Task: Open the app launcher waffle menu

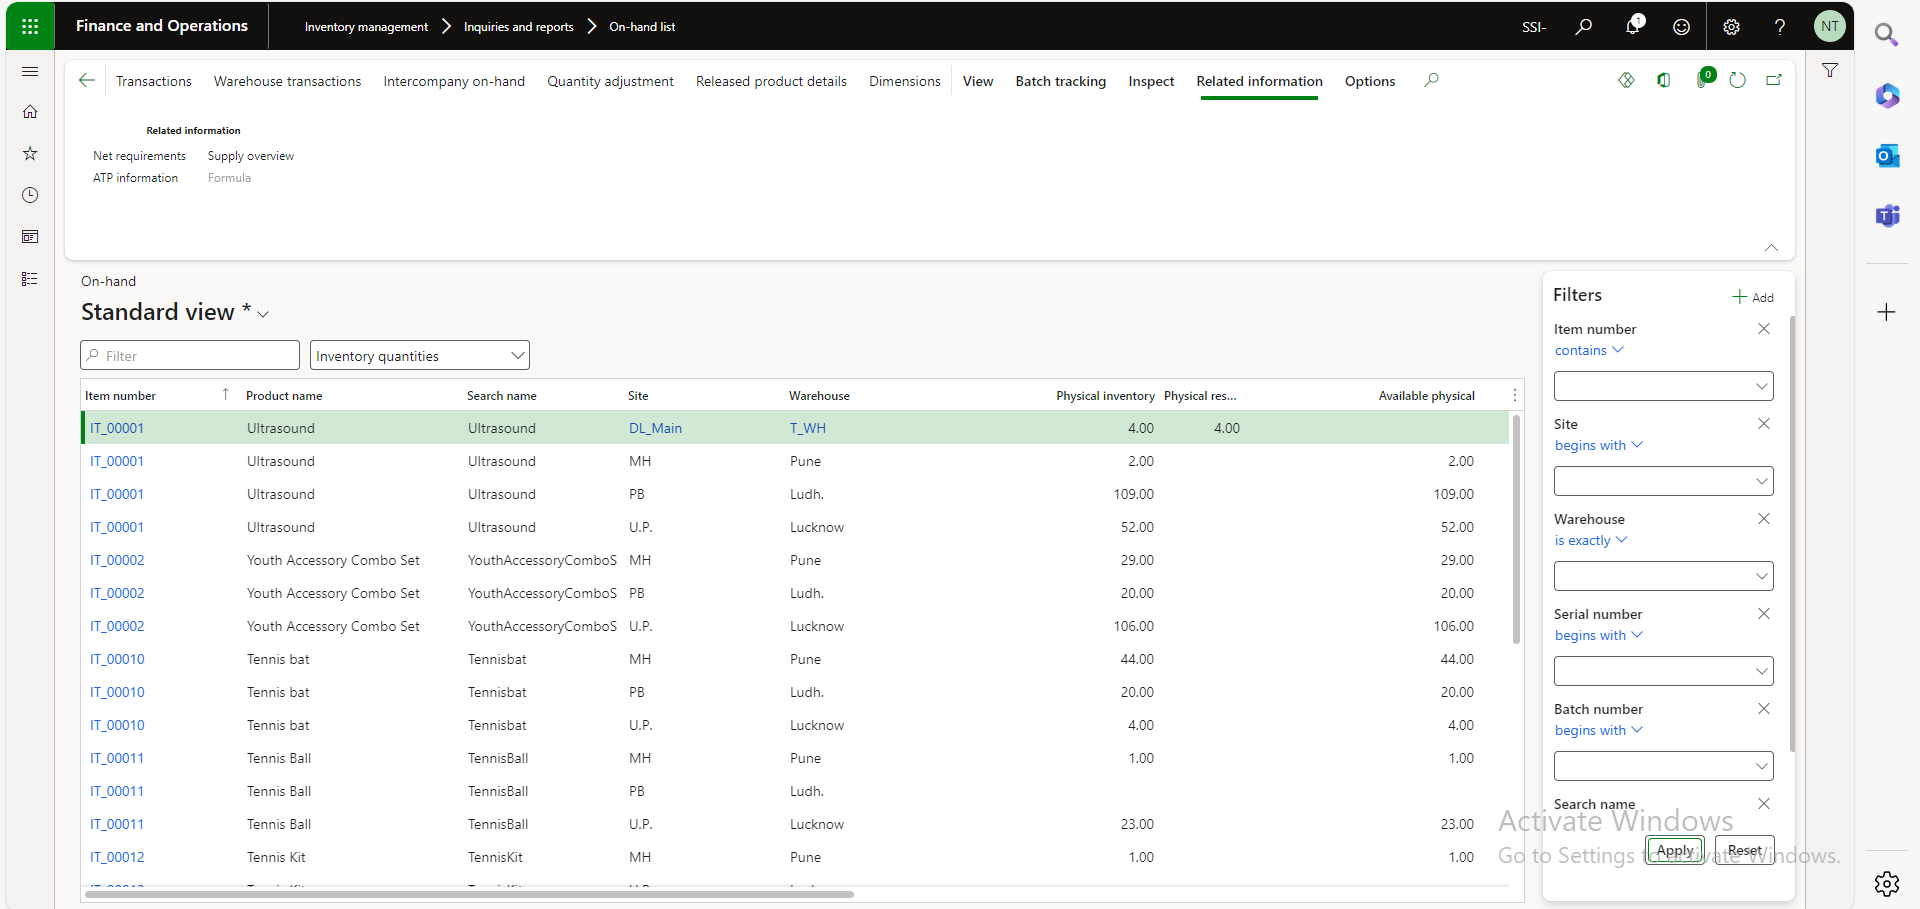Action: (30, 26)
